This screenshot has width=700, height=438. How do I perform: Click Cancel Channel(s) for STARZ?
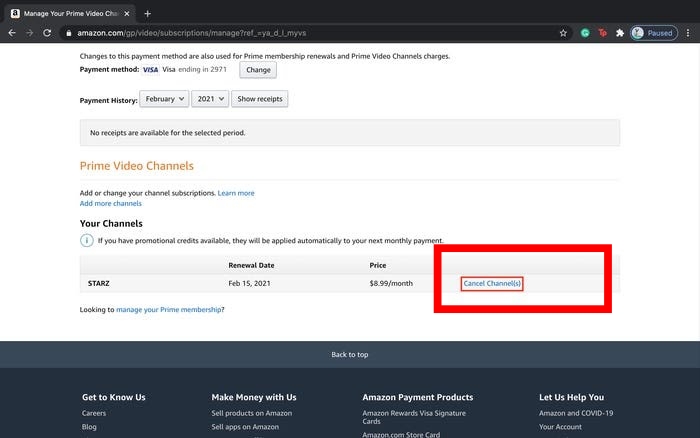(492, 284)
